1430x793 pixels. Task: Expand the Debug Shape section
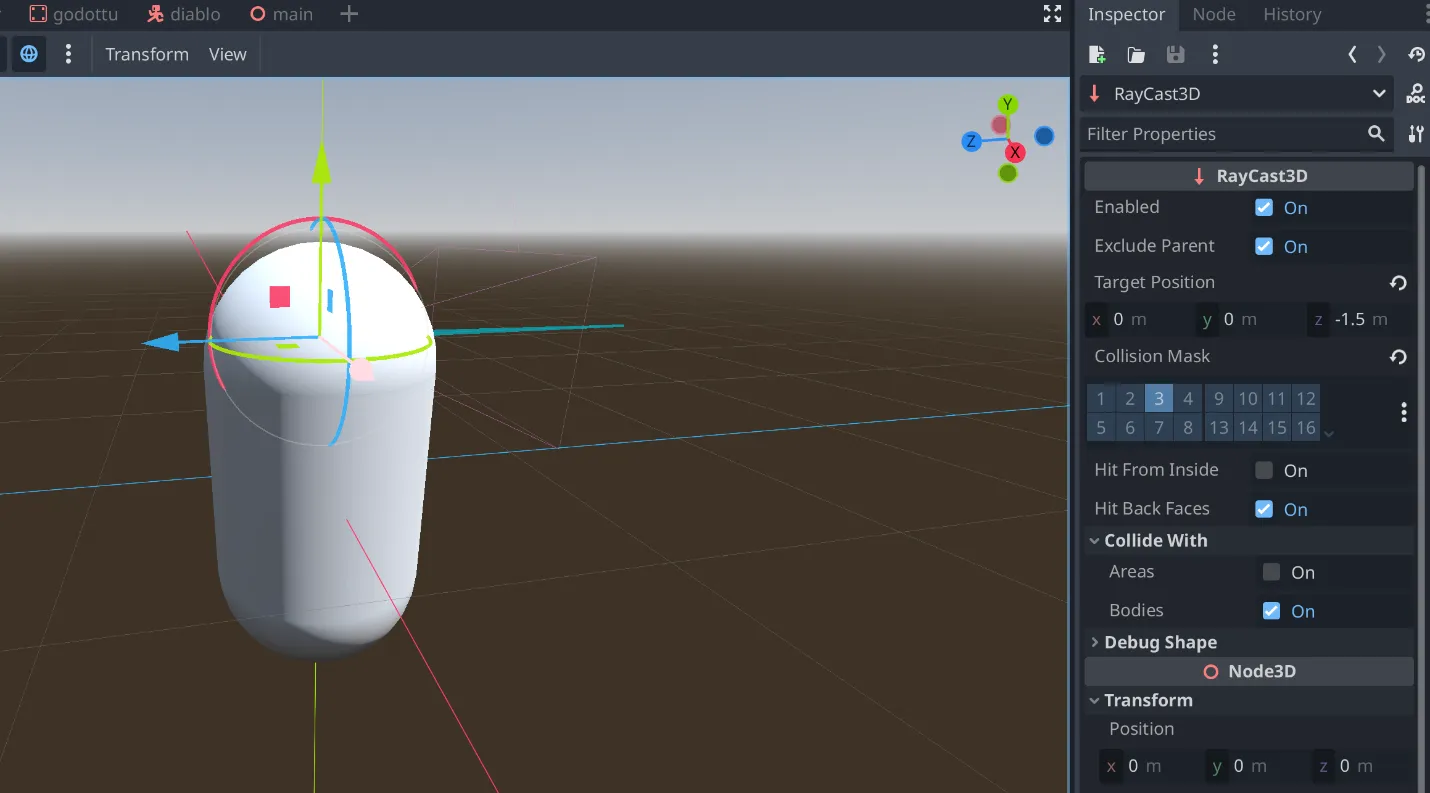pyautogui.click(x=1160, y=643)
